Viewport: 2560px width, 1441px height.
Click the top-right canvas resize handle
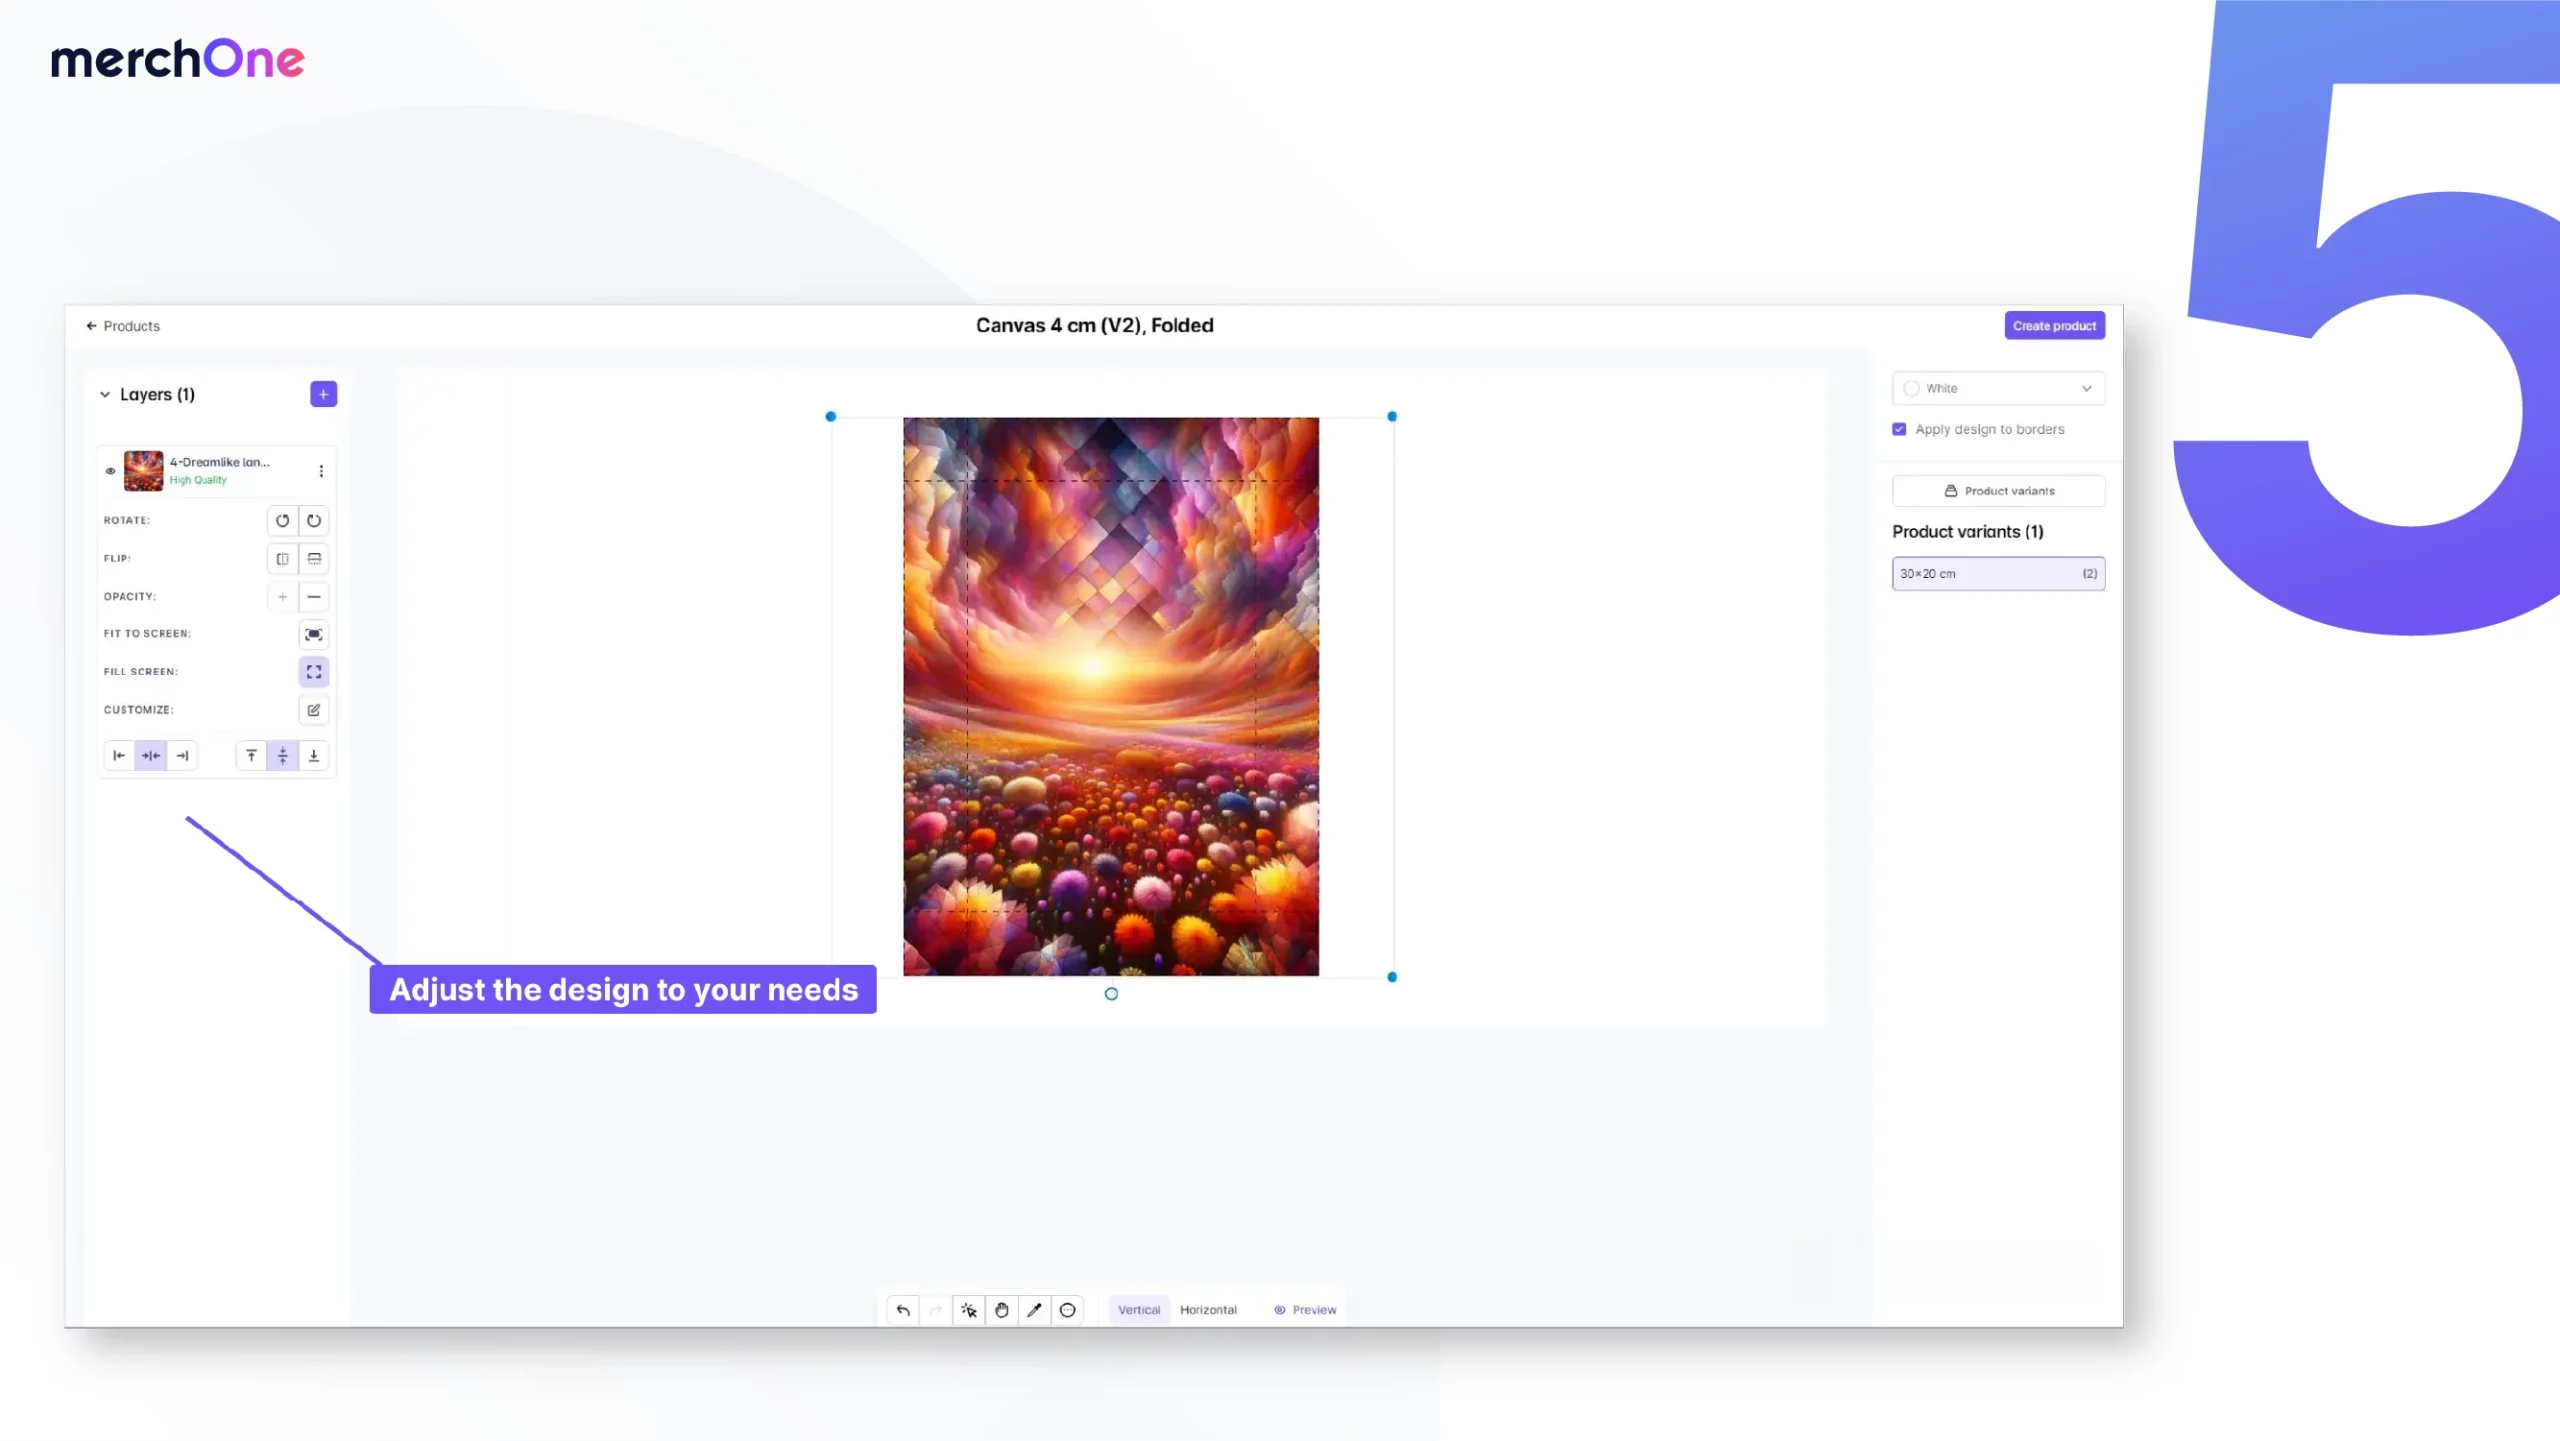1392,417
